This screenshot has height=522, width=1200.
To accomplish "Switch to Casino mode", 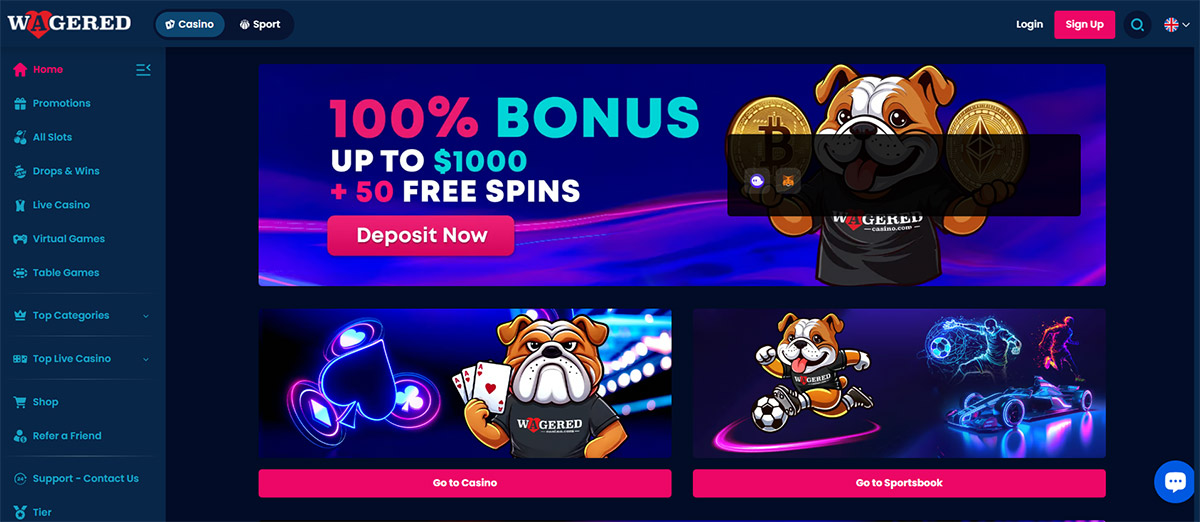I will (x=190, y=24).
